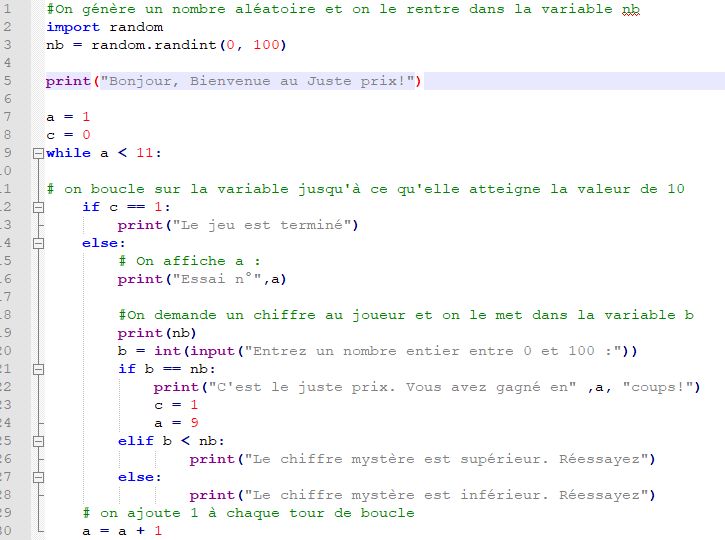The height and width of the screenshot is (540, 725).
Task: Click line number 1 in the margin
Action: pos(7,9)
